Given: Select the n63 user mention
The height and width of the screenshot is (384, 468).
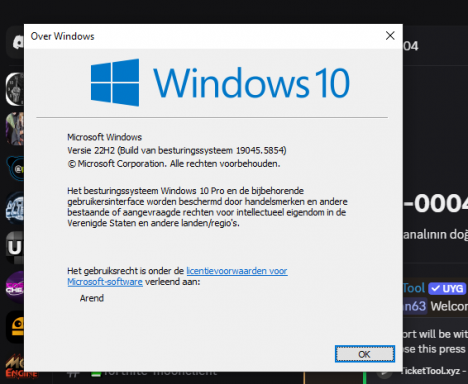Looking at the screenshot, I should click(x=415, y=306).
